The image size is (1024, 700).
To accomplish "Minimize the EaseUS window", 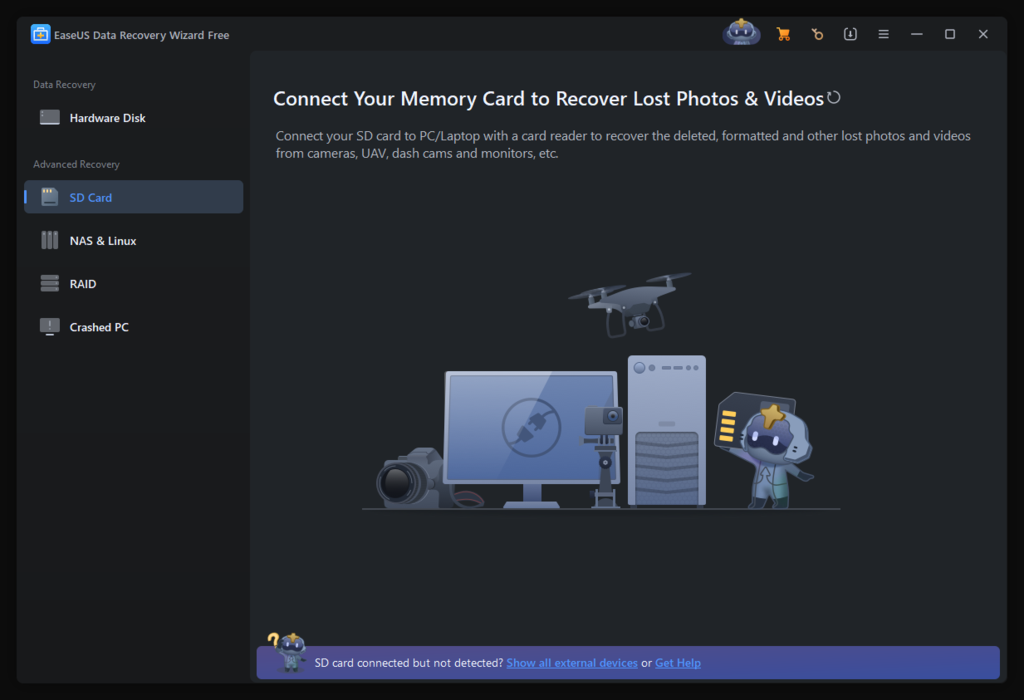I will click(x=917, y=34).
